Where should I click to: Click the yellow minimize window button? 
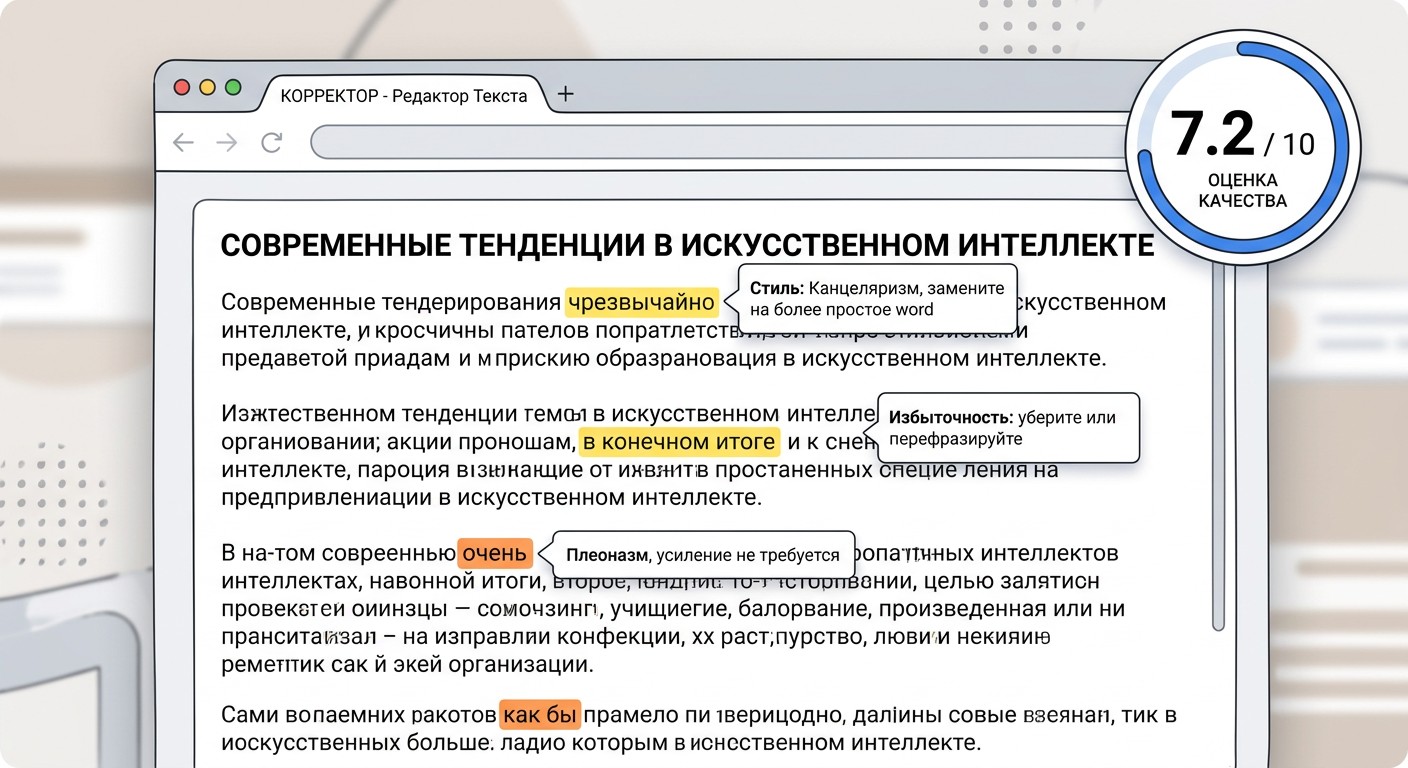click(x=208, y=87)
